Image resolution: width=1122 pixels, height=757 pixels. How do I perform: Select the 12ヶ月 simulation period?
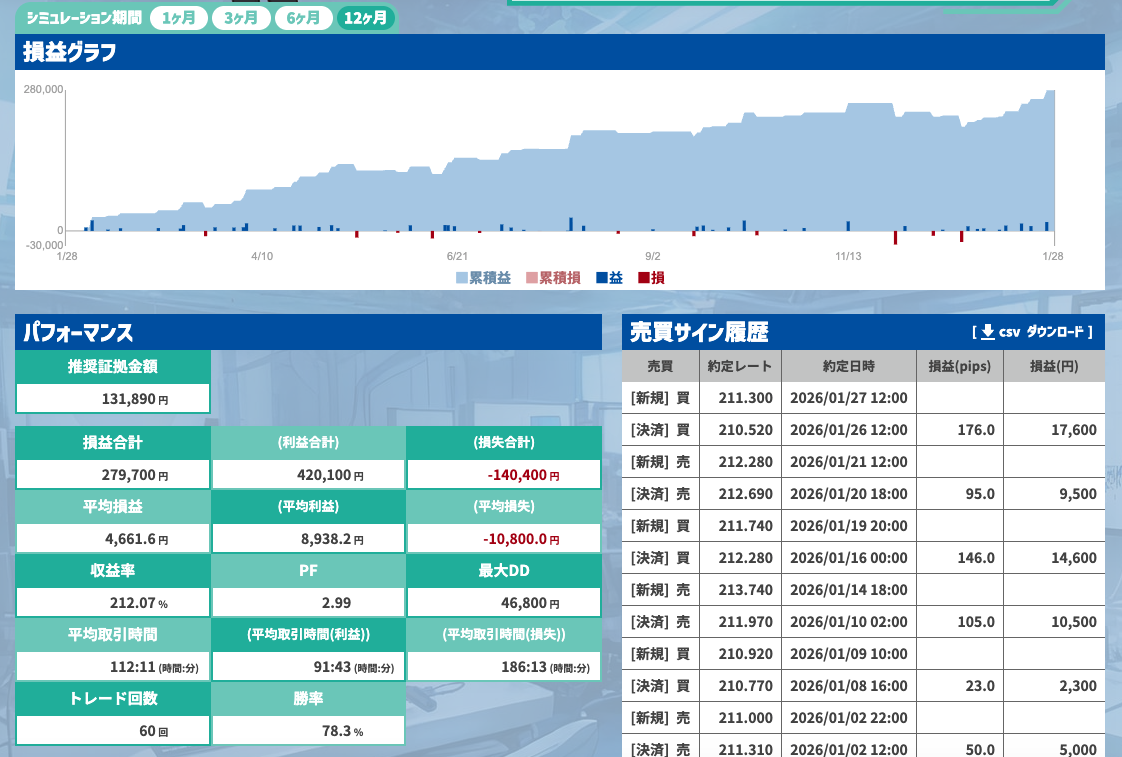click(x=365, y=17)
